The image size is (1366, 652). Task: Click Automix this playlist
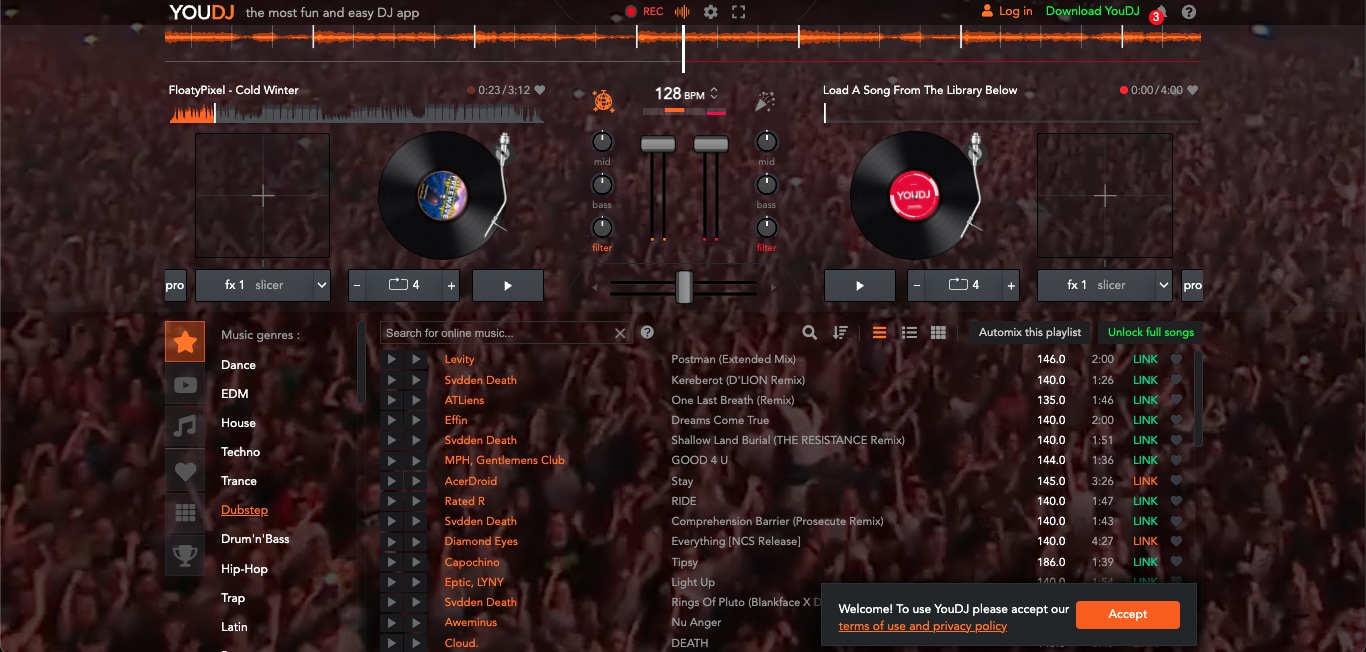click(x=1030, y=332)
